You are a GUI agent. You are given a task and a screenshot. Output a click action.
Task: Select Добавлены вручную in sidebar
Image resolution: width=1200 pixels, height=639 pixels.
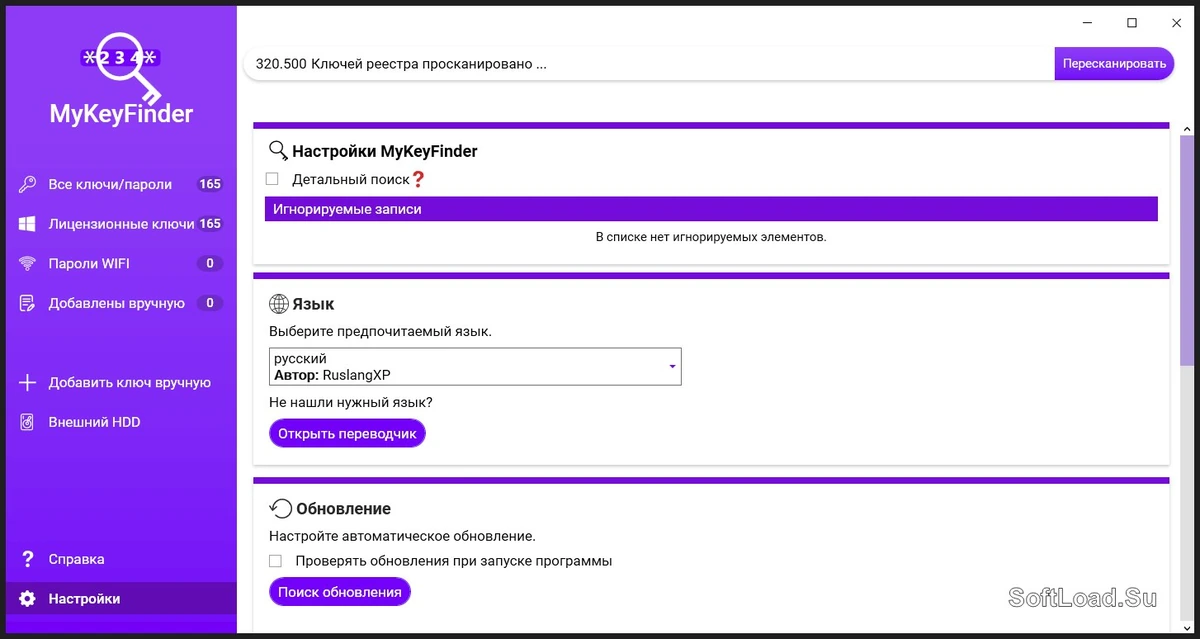(x=121, y=303)
